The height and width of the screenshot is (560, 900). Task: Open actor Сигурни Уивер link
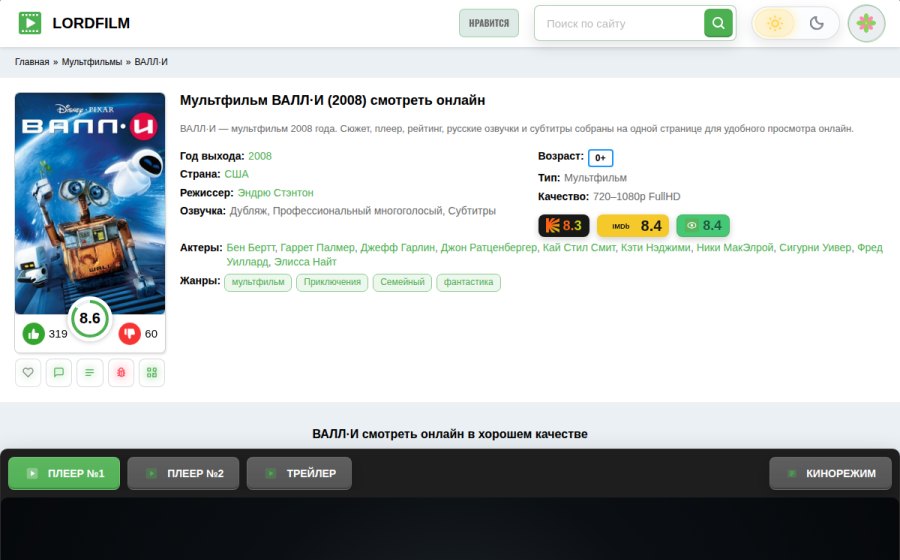pos(815,247)
